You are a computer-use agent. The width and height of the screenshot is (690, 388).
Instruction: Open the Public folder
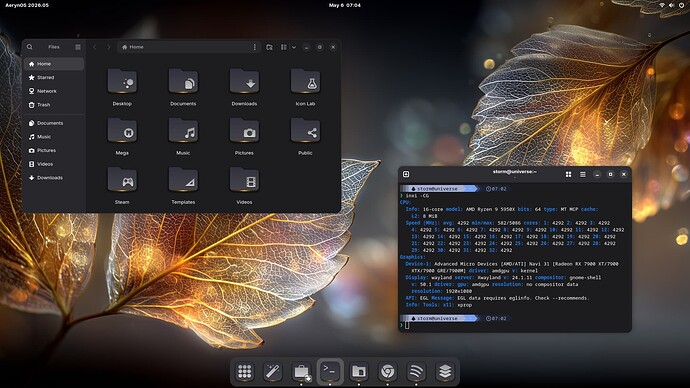coord(305,131)
